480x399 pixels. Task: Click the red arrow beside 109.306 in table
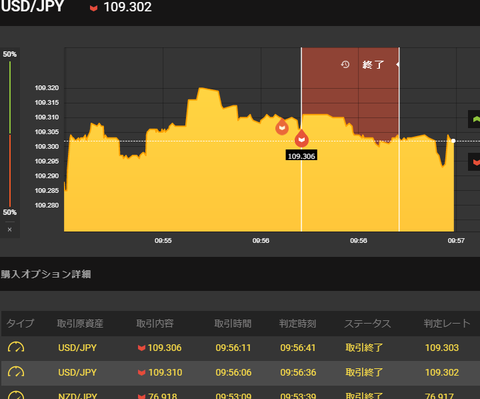pos(142,348)
